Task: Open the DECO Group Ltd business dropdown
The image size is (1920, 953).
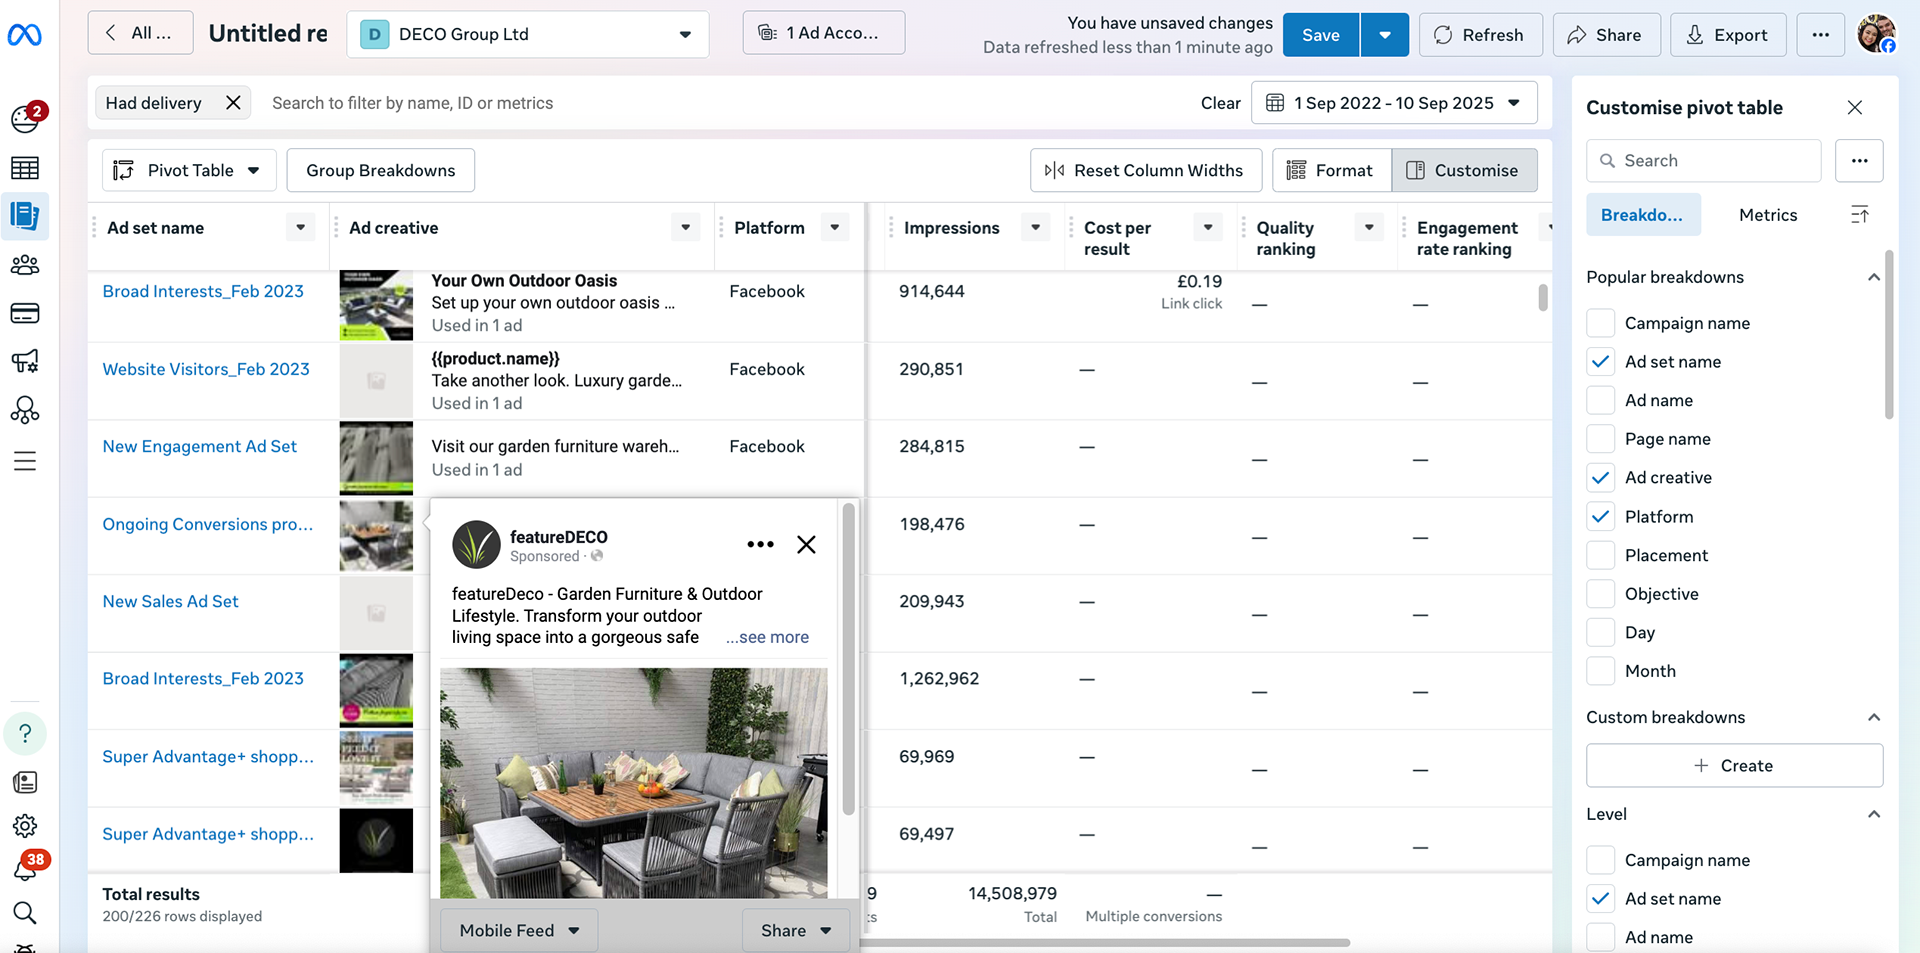Action: click(528, 34)
